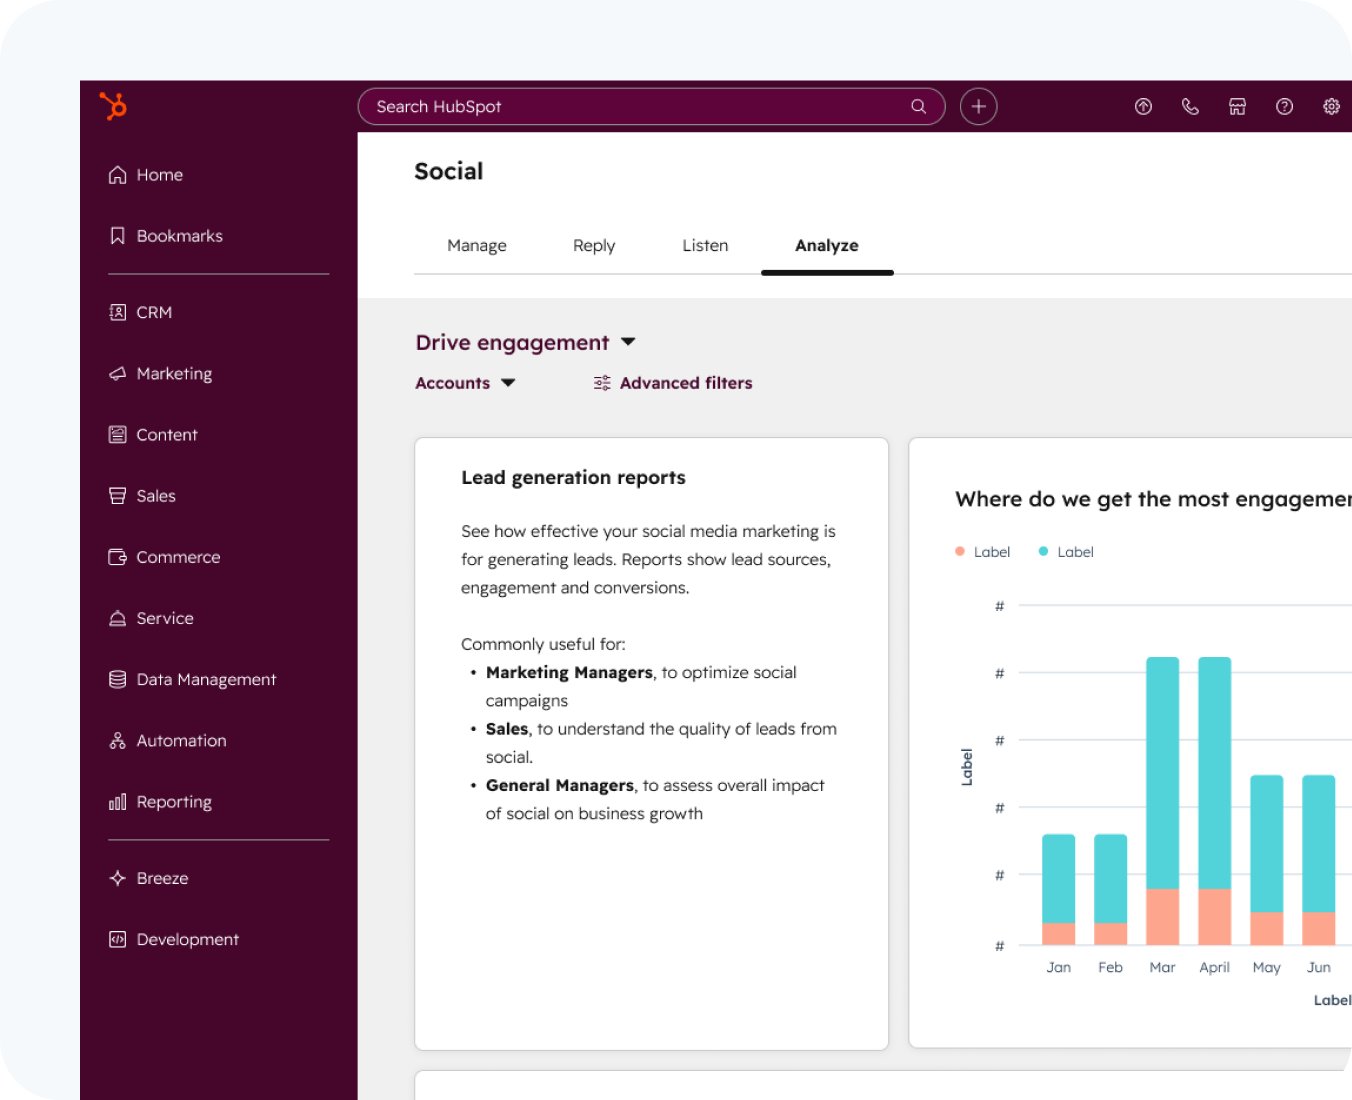
Task: Click the Home house icon in sidebar
Action: tap(118, 175)
